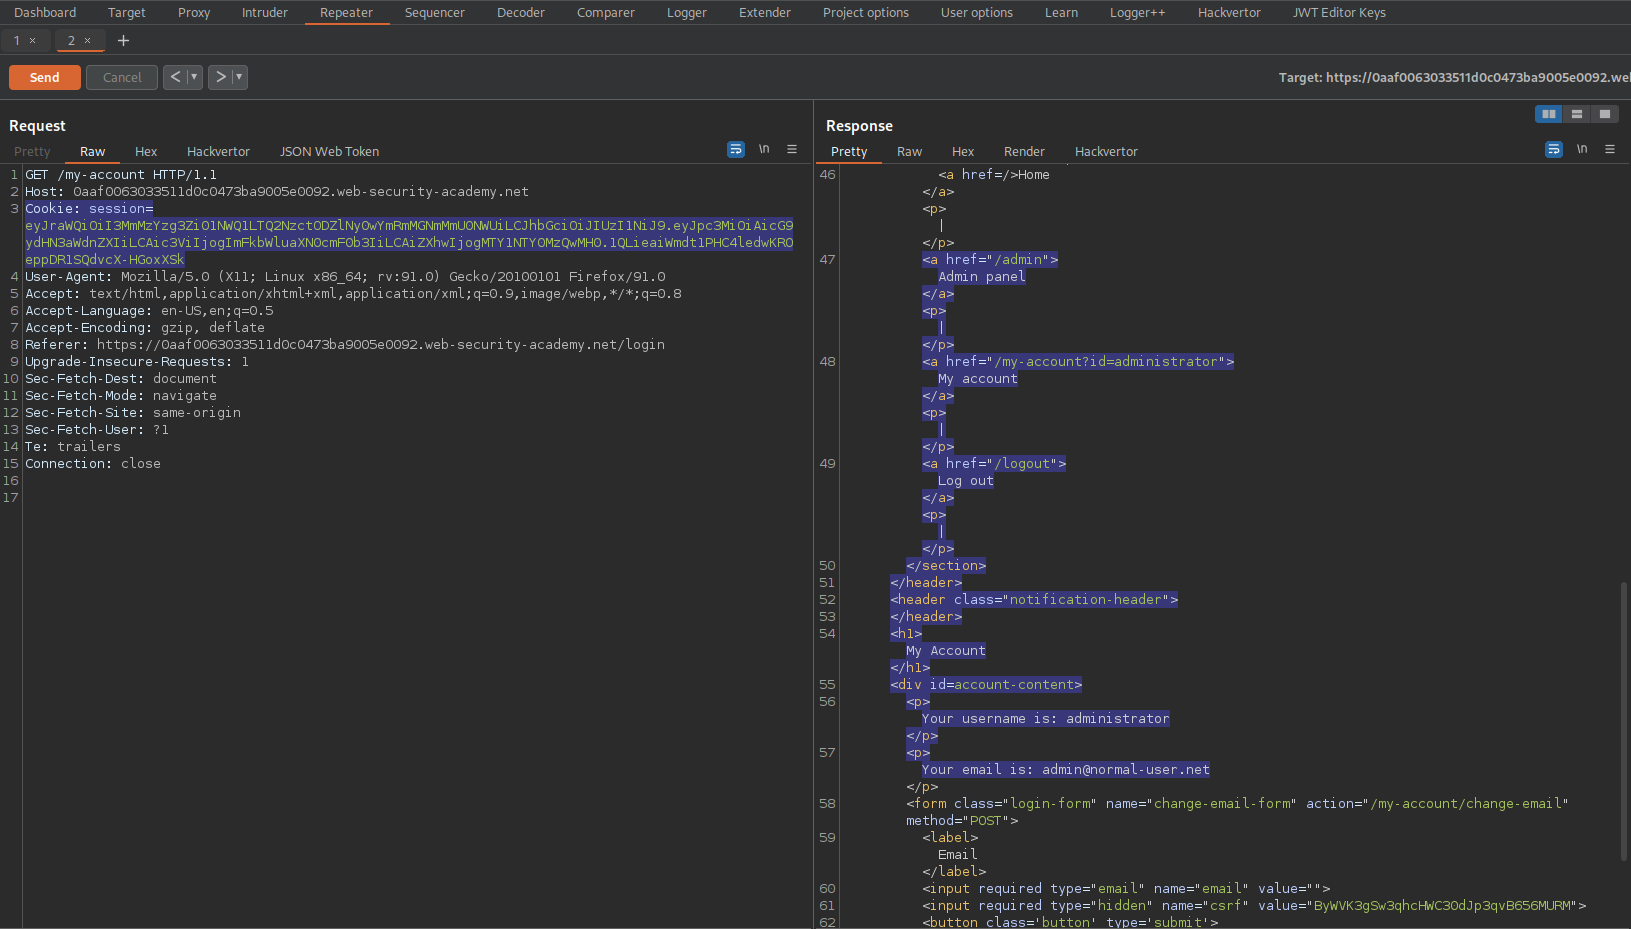Viewport: 1631px width, 929px height.
Task: Open the Logger tab
Action: point(687,13)
